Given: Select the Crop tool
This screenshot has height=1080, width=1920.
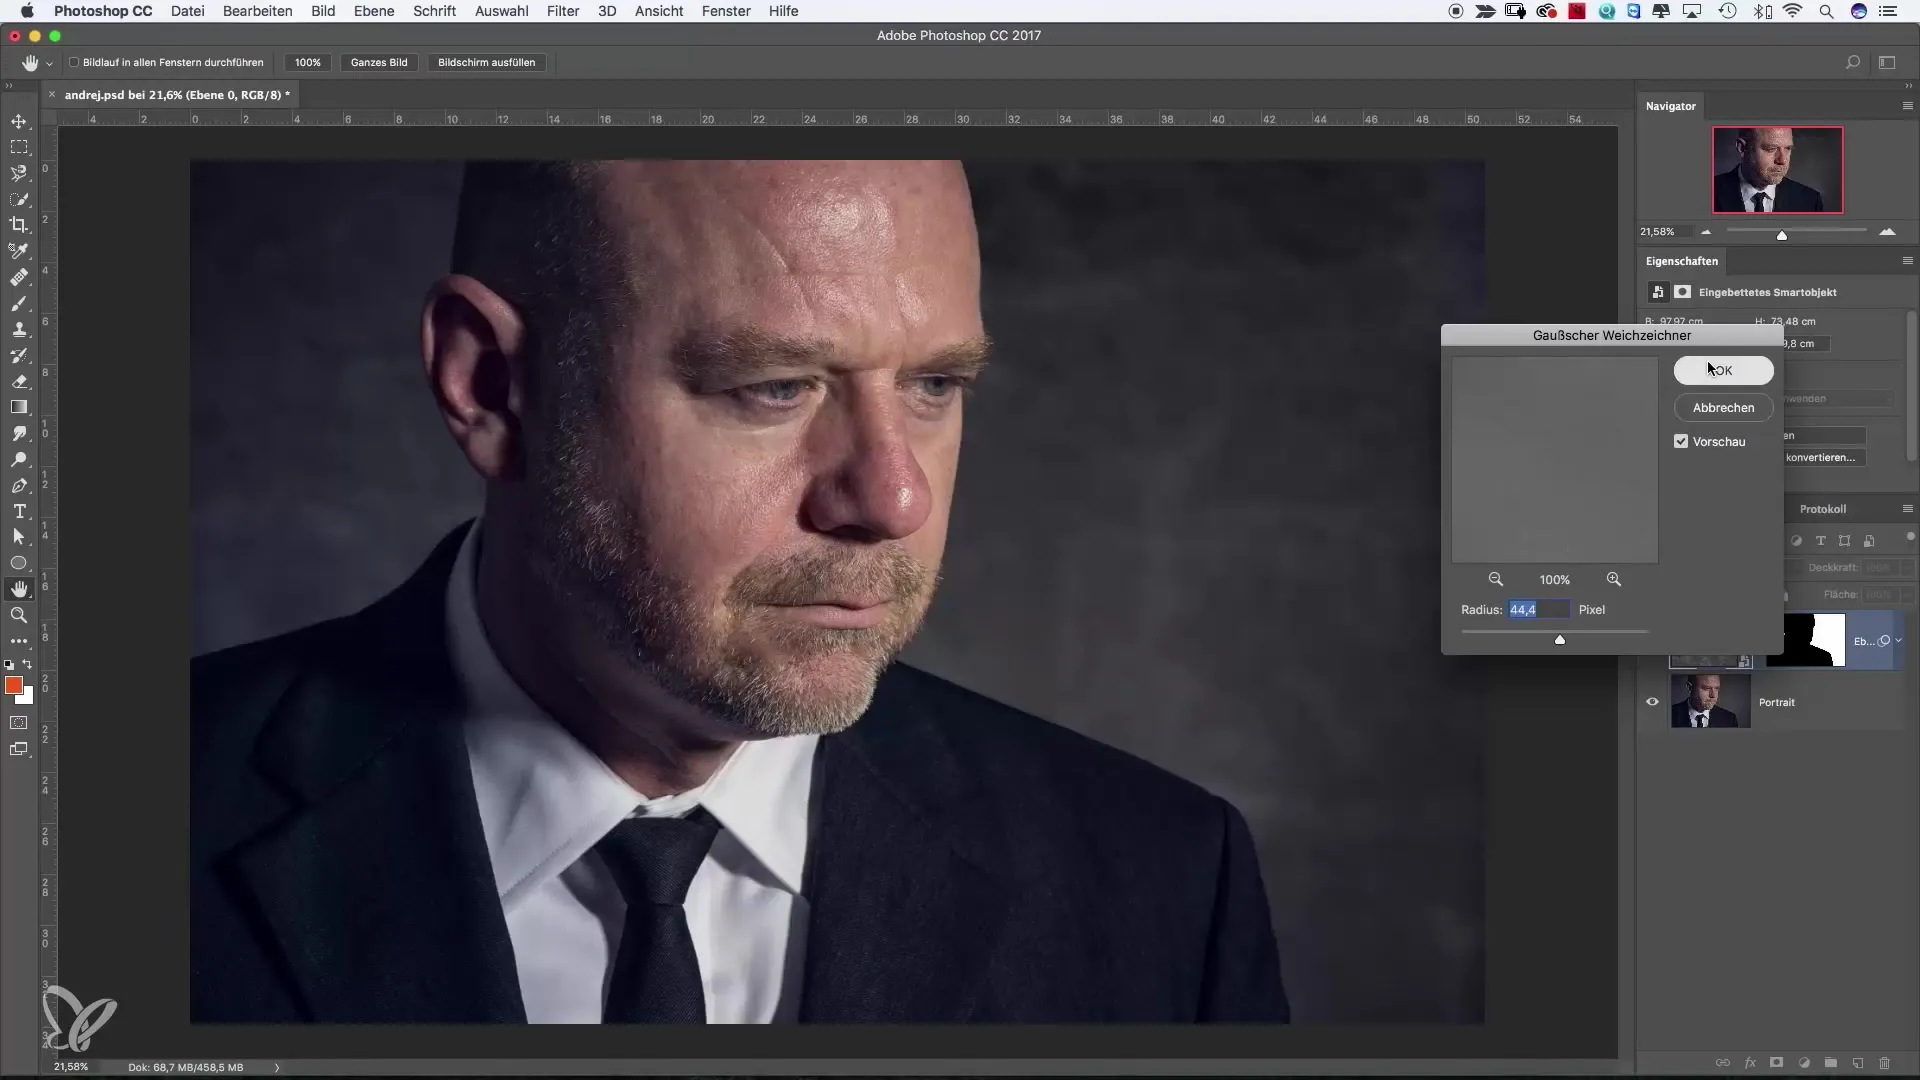Looking at the screenshot, I should (x=19, y=225).
